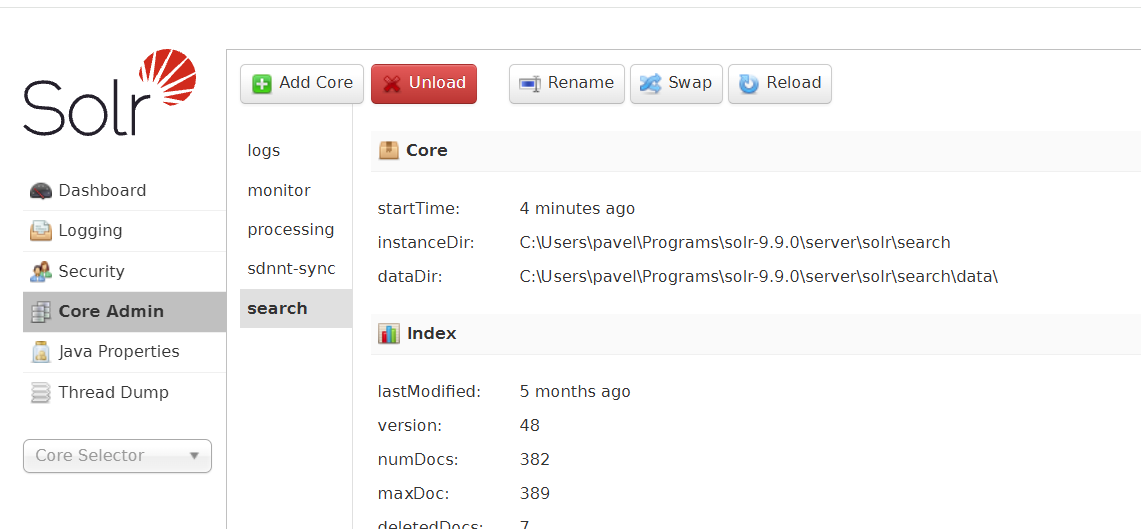Click the dataDir label
The height and width of the screenshot is (529, 1141).
pyautogui.click(x=410, y=277)
